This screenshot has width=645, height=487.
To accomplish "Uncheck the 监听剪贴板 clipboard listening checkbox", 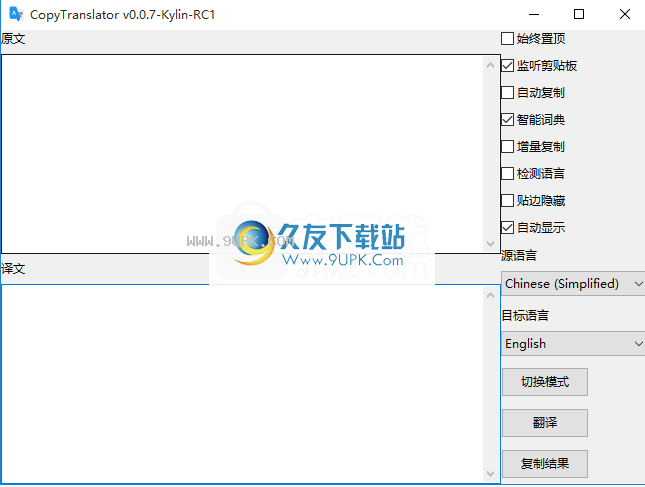I will click(x=508, y=66).
